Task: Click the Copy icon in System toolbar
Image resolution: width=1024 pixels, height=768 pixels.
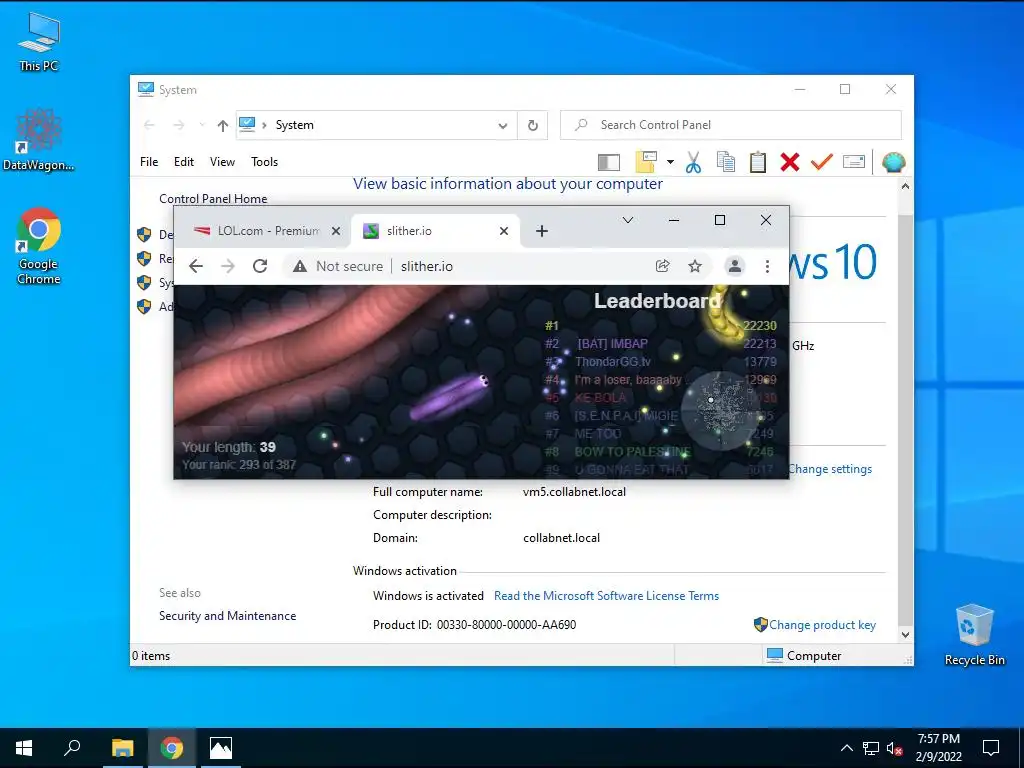Action: tap(726, 162)
